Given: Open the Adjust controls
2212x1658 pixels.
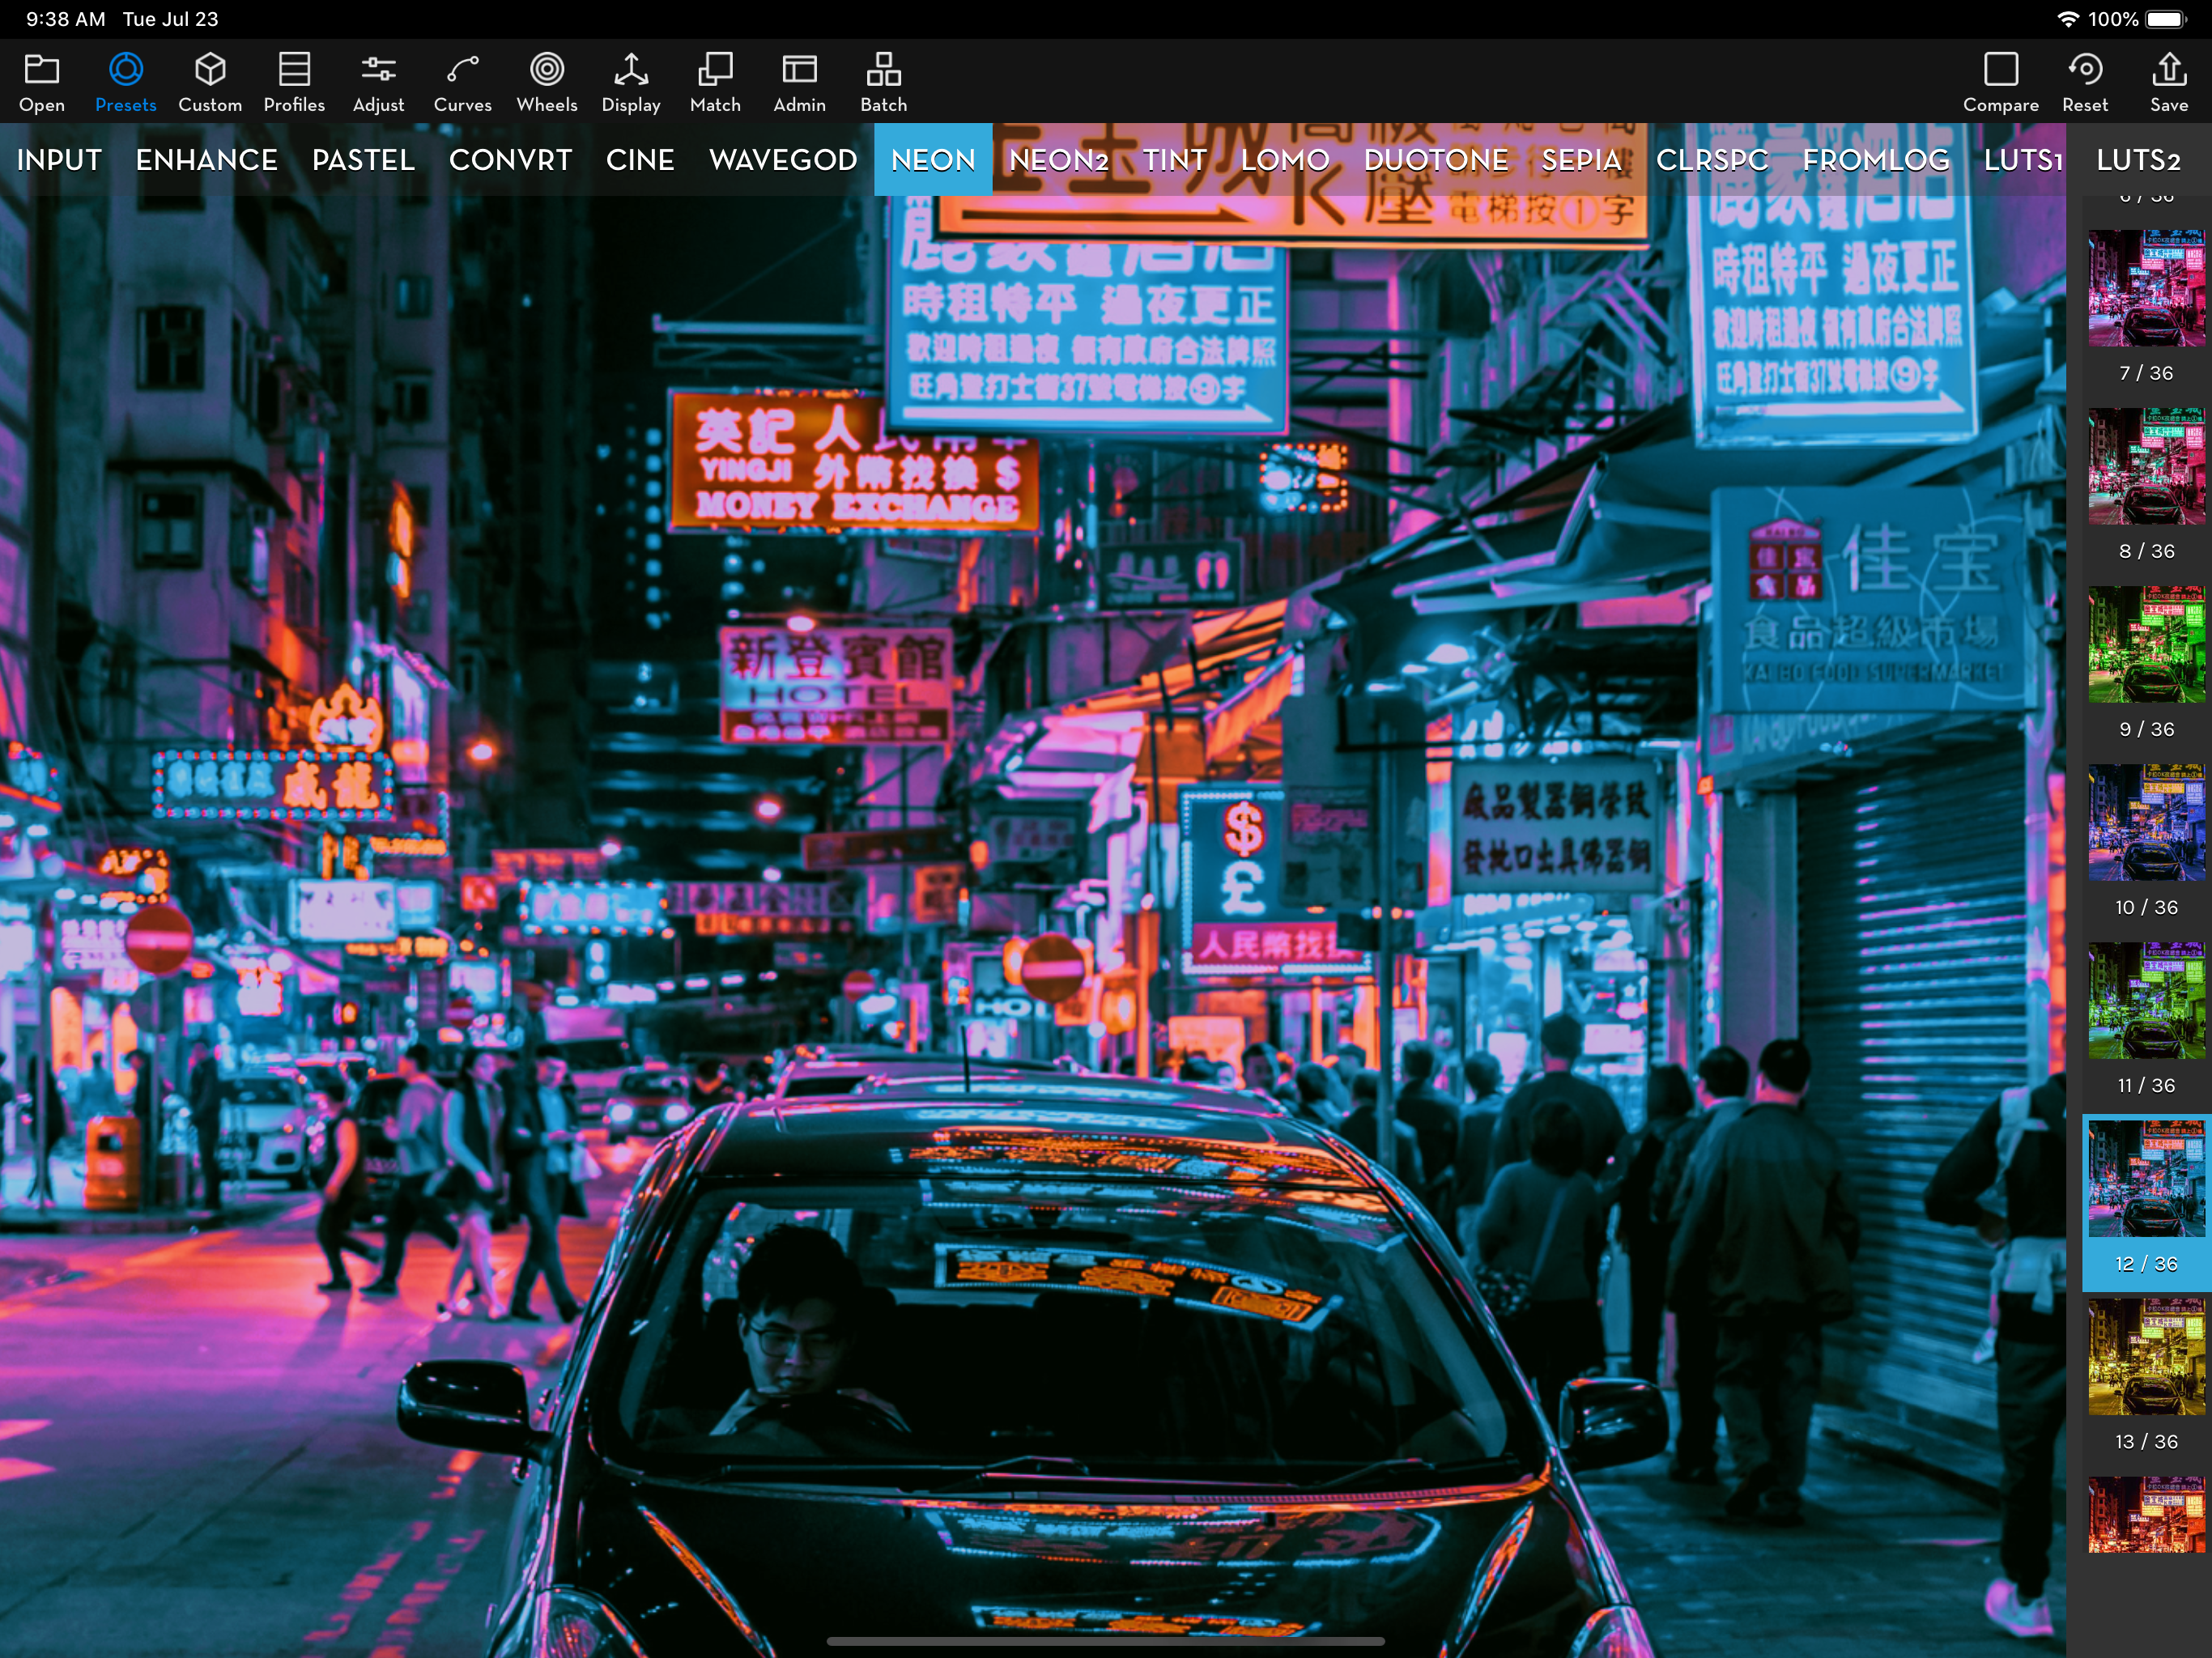Looking at the screenshot, I should [x=378, y=80].
